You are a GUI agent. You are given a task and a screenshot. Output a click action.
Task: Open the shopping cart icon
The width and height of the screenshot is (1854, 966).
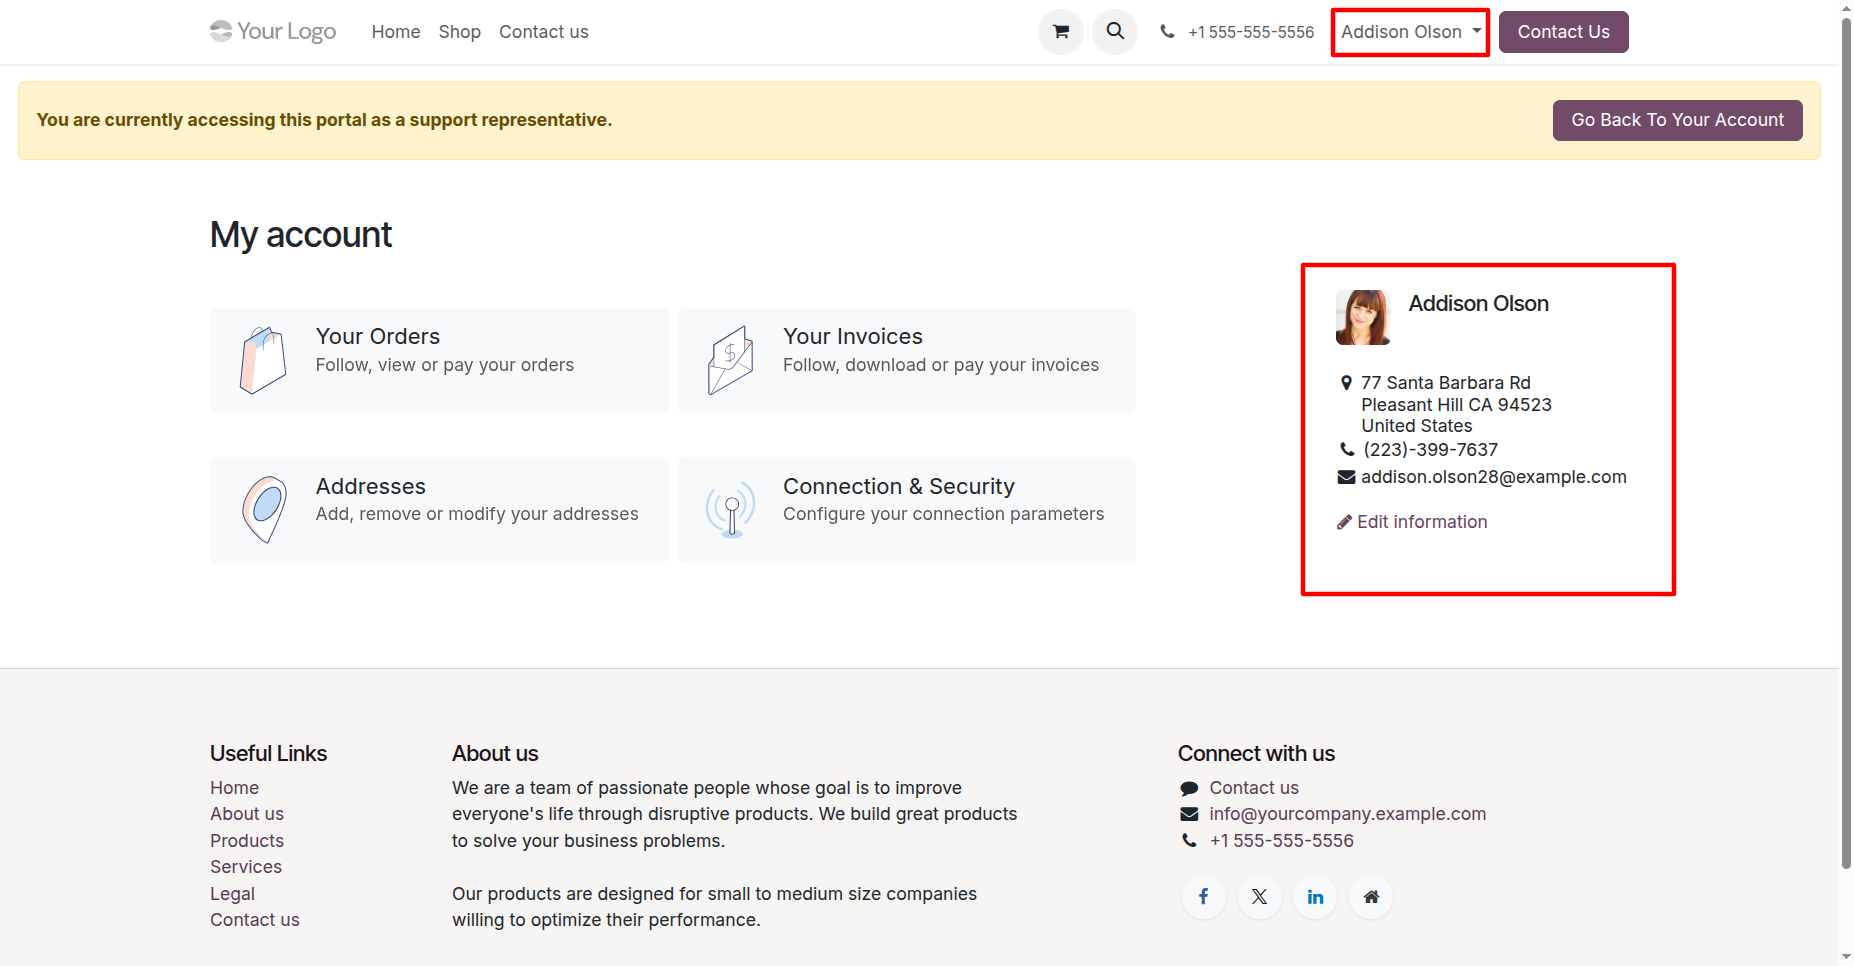click(x=1061, y=32)
